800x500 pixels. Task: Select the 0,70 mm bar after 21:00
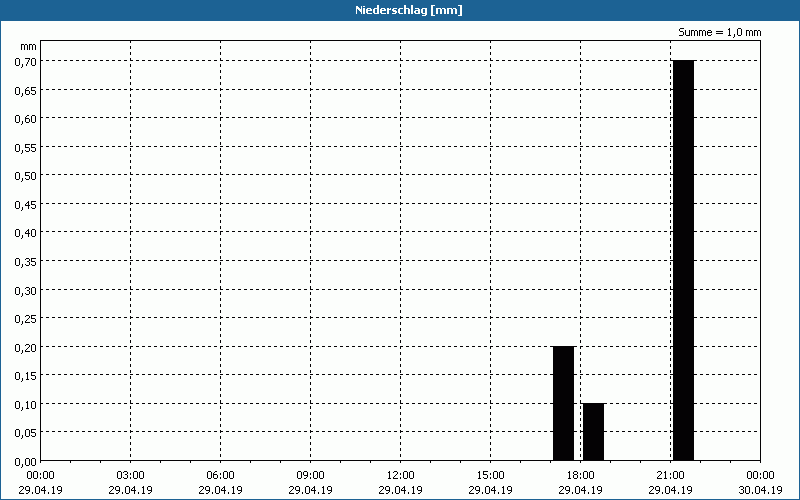point(683,260)
